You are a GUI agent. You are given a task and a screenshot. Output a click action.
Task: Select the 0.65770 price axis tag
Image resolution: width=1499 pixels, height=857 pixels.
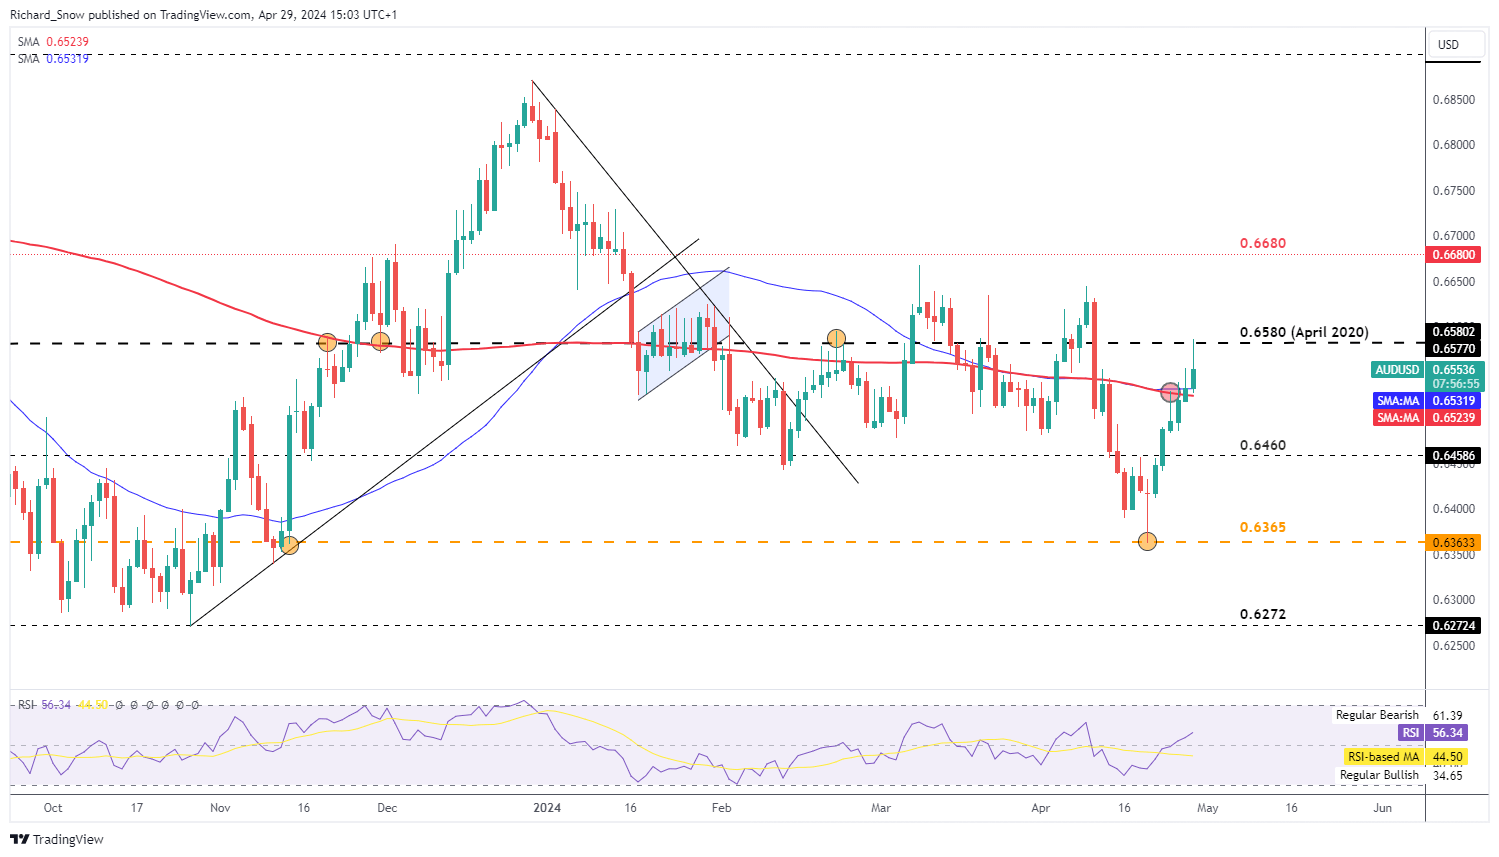pos(1454,349)
